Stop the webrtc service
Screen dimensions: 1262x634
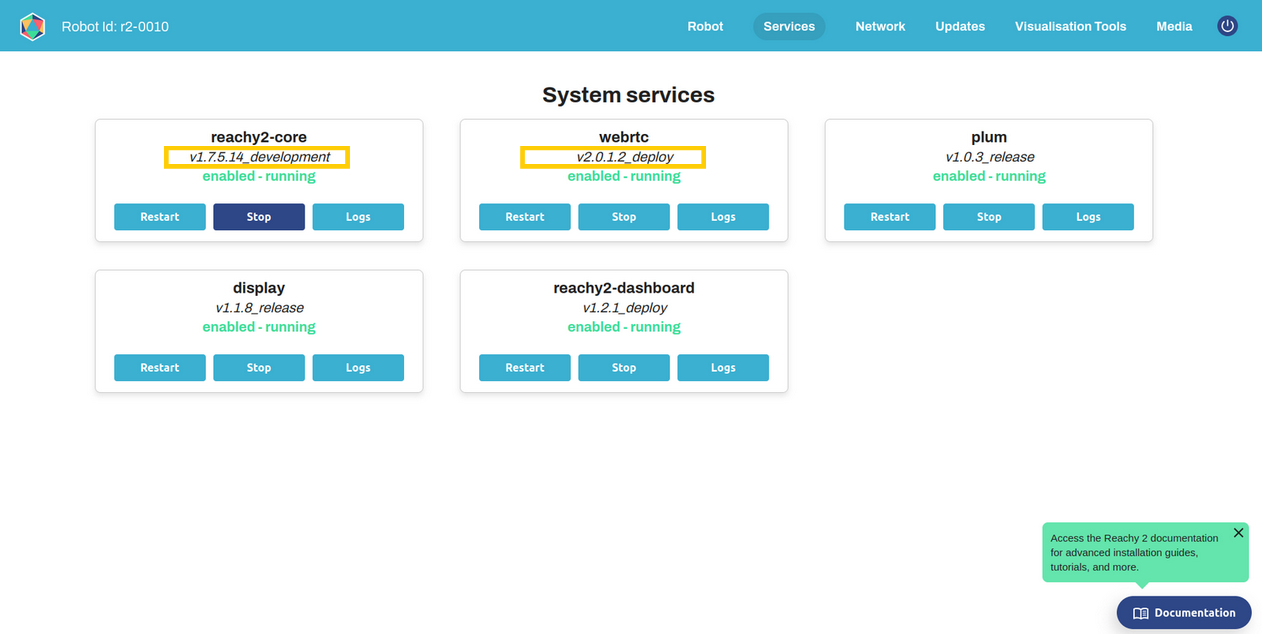(x=624, y=217)
